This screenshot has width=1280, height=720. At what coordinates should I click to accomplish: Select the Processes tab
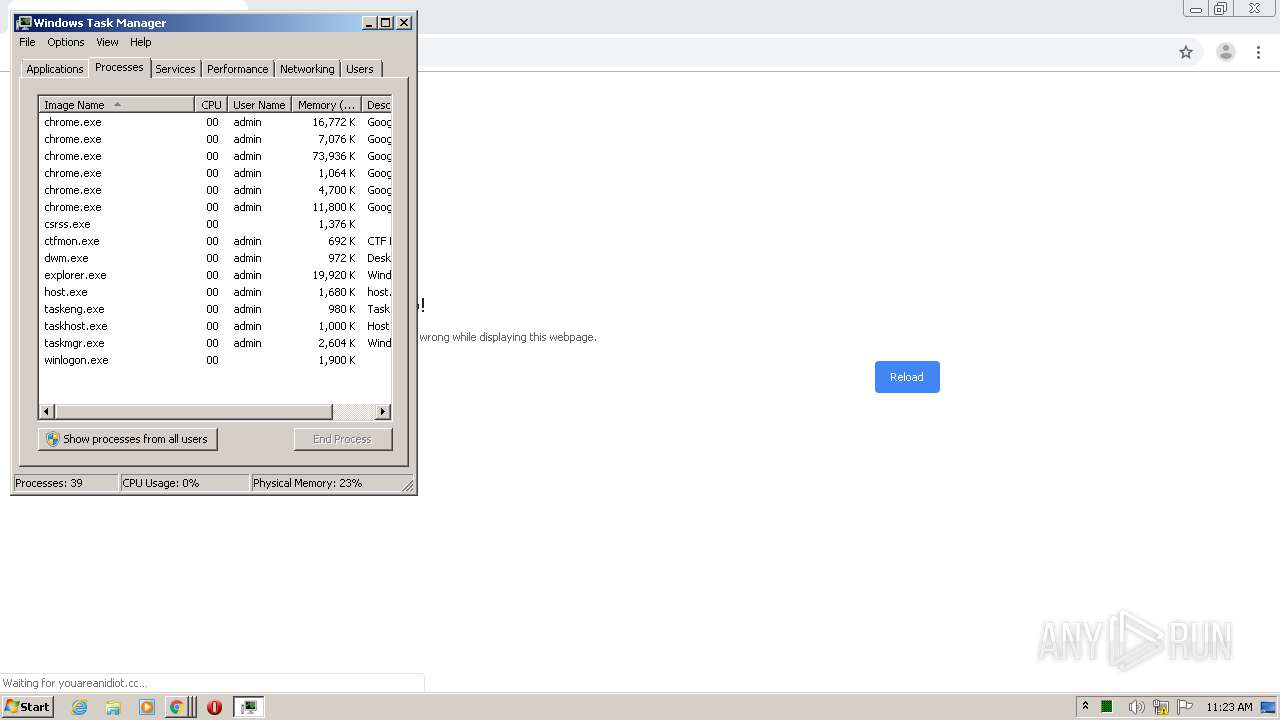point(119,67)
